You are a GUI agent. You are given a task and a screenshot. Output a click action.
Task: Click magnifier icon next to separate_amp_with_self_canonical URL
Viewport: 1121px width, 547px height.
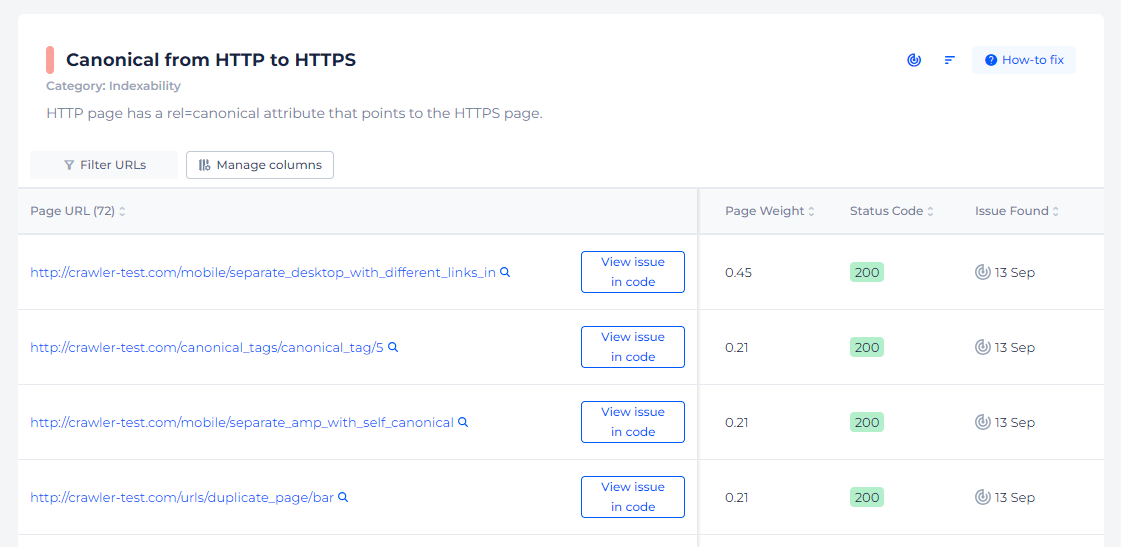[463, 422]
